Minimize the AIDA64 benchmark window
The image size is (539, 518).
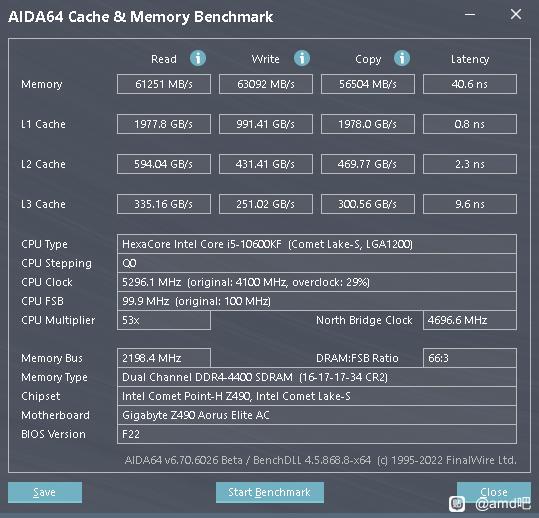[x=470, y=14]
